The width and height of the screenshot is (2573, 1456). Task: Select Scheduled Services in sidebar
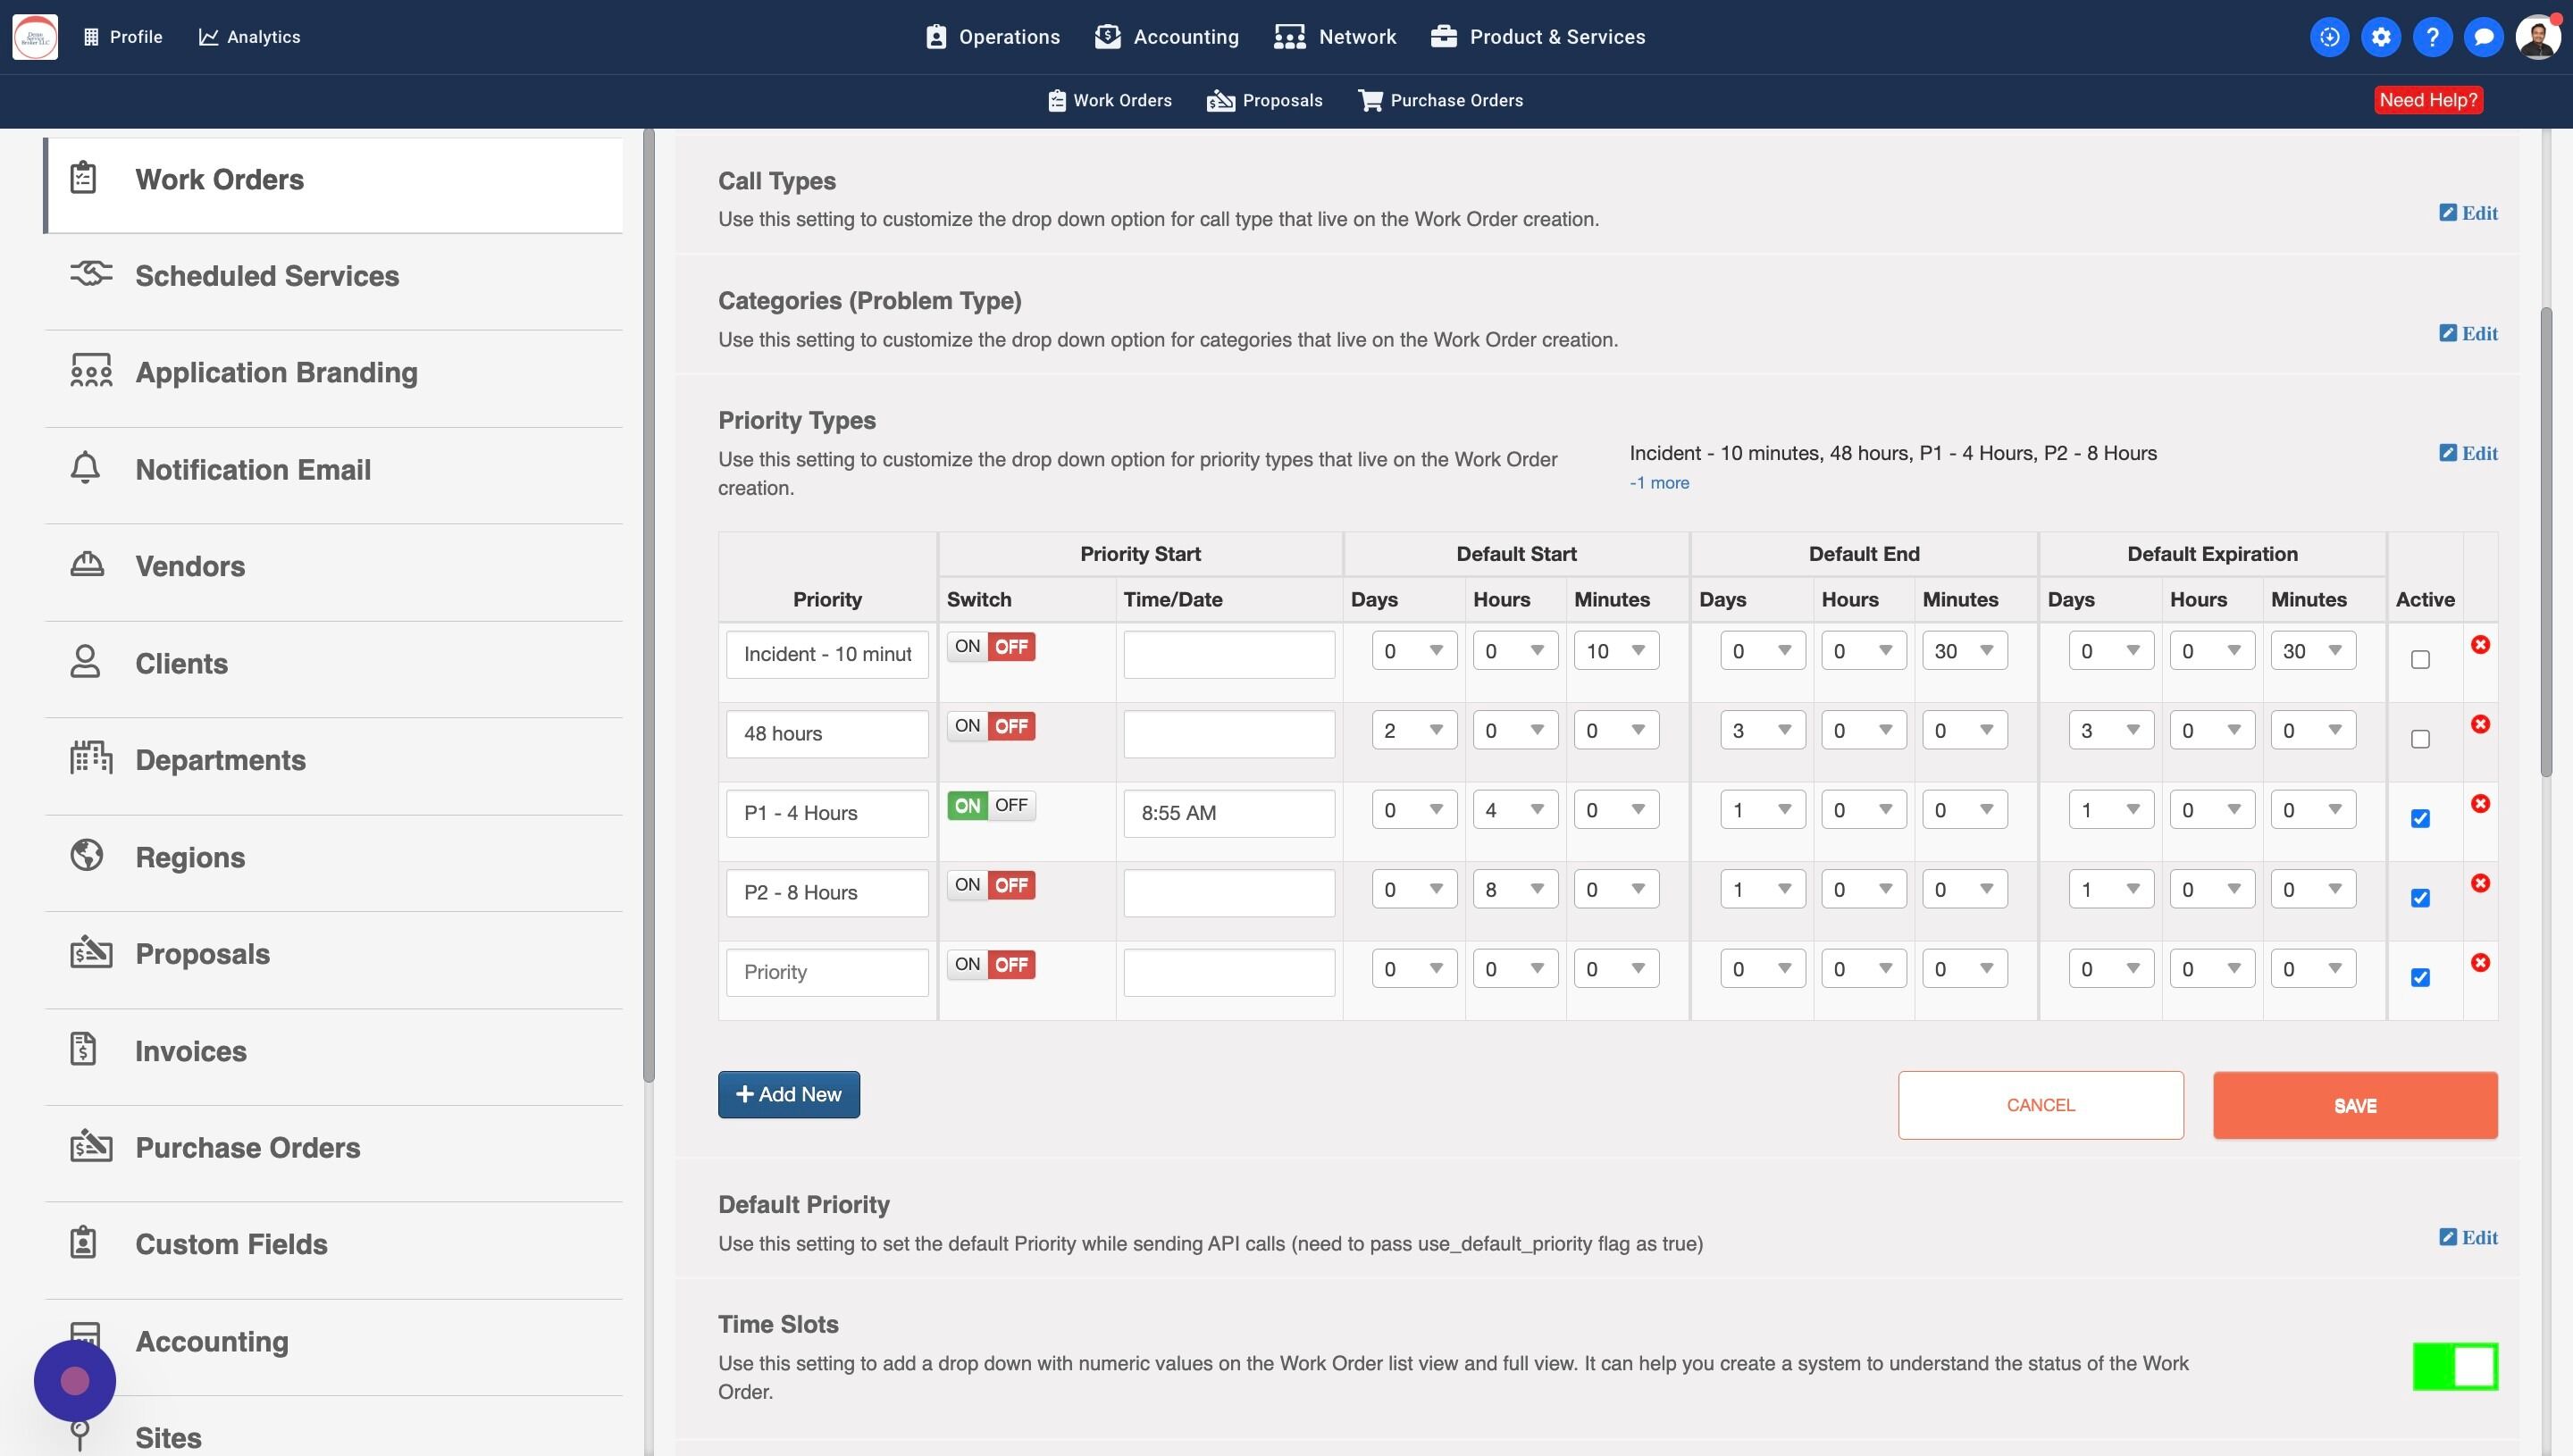coord(267,276)
